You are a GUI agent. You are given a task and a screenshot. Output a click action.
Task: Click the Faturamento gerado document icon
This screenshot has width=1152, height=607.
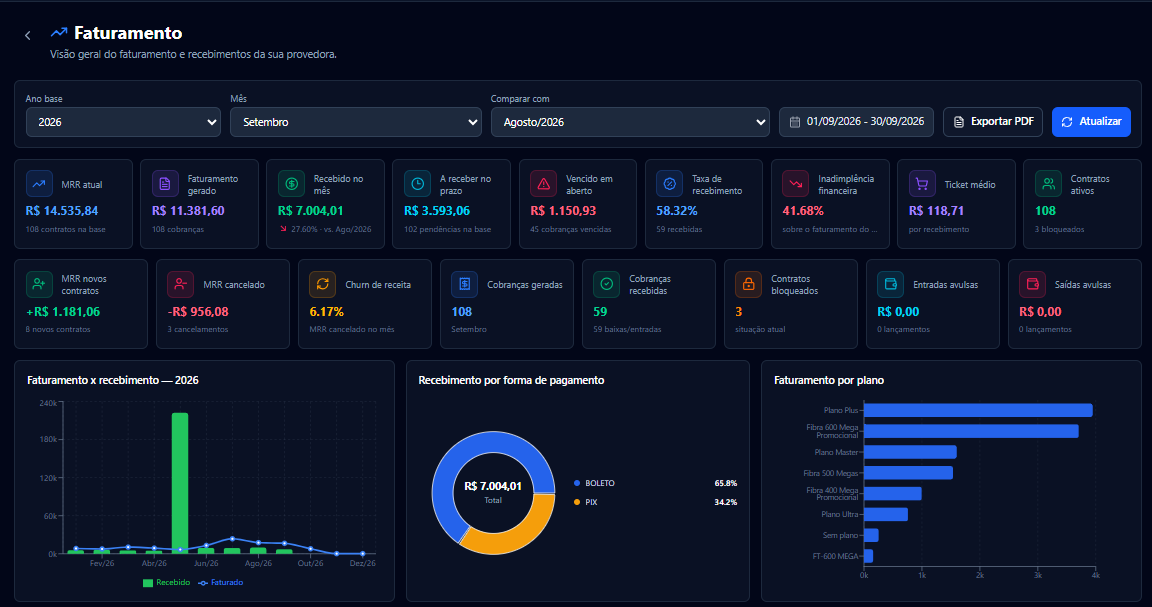pos(165,184)
